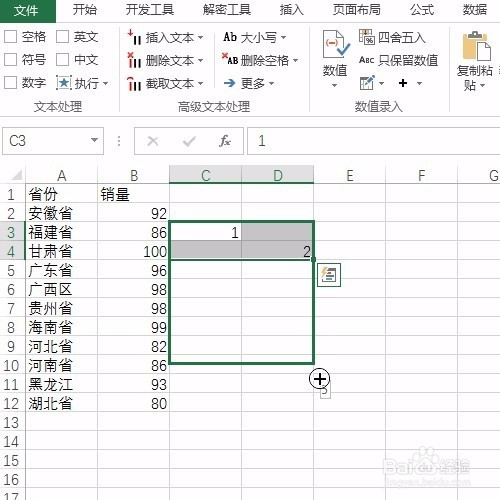Click the More (更多) arrow icon

point(229,83)
